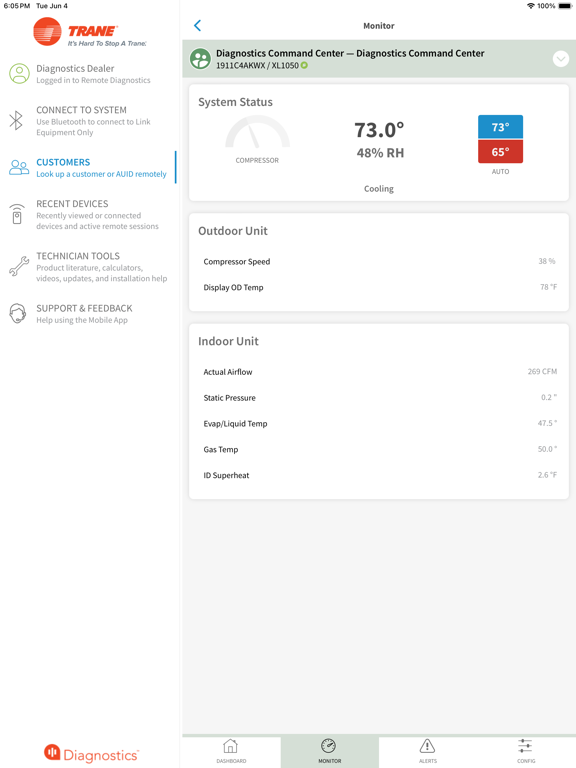
Task: Select the Display OD Temp row
Action: coord(379,288)
